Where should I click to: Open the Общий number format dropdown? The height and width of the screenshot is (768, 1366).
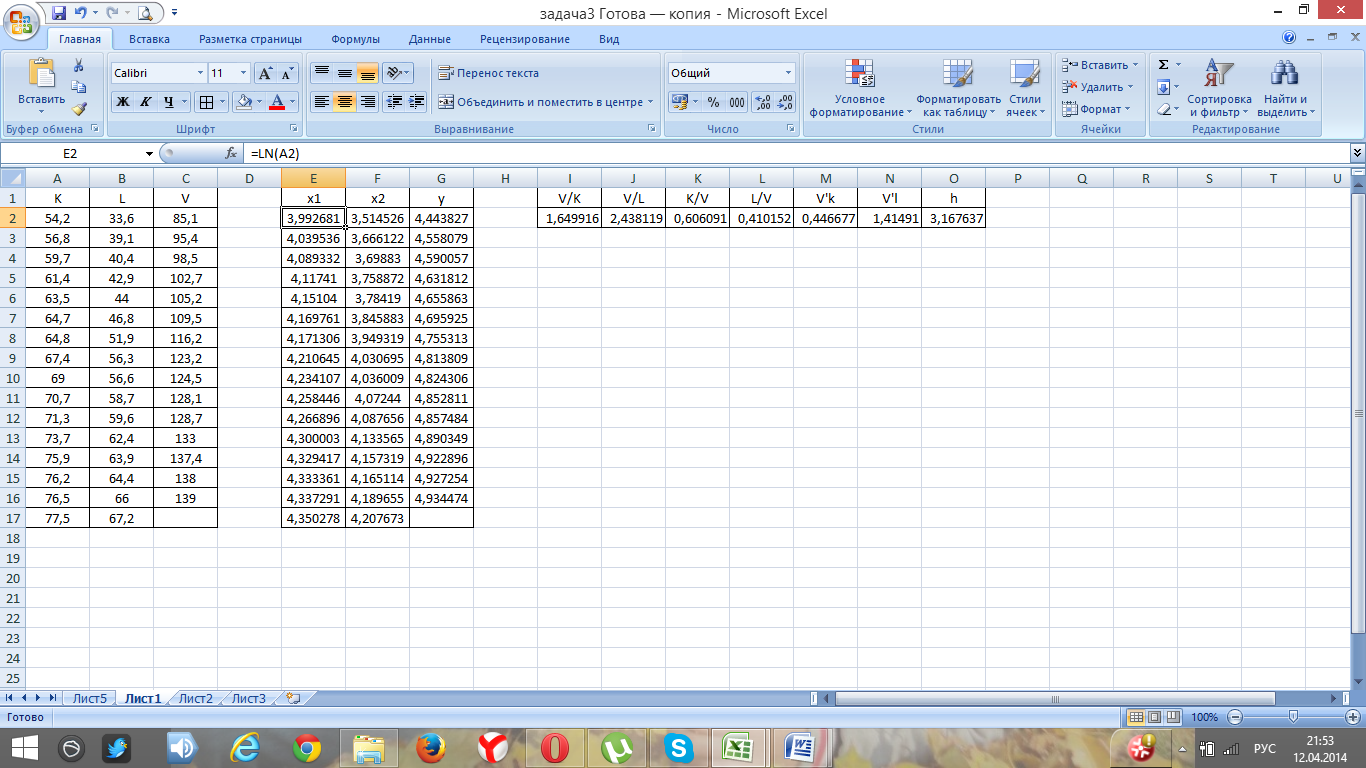tap(788, 73)
